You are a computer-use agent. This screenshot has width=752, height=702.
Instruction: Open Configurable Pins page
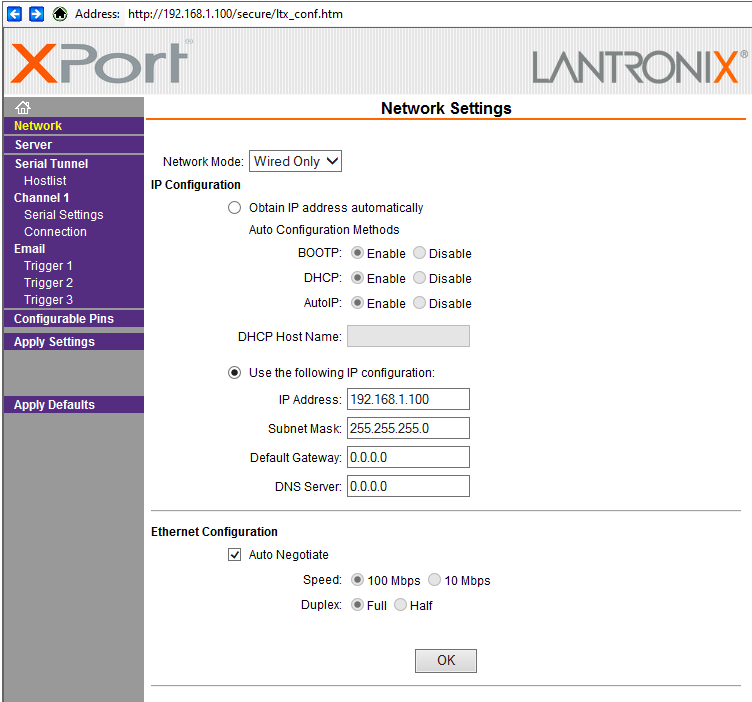click(64, 319)
